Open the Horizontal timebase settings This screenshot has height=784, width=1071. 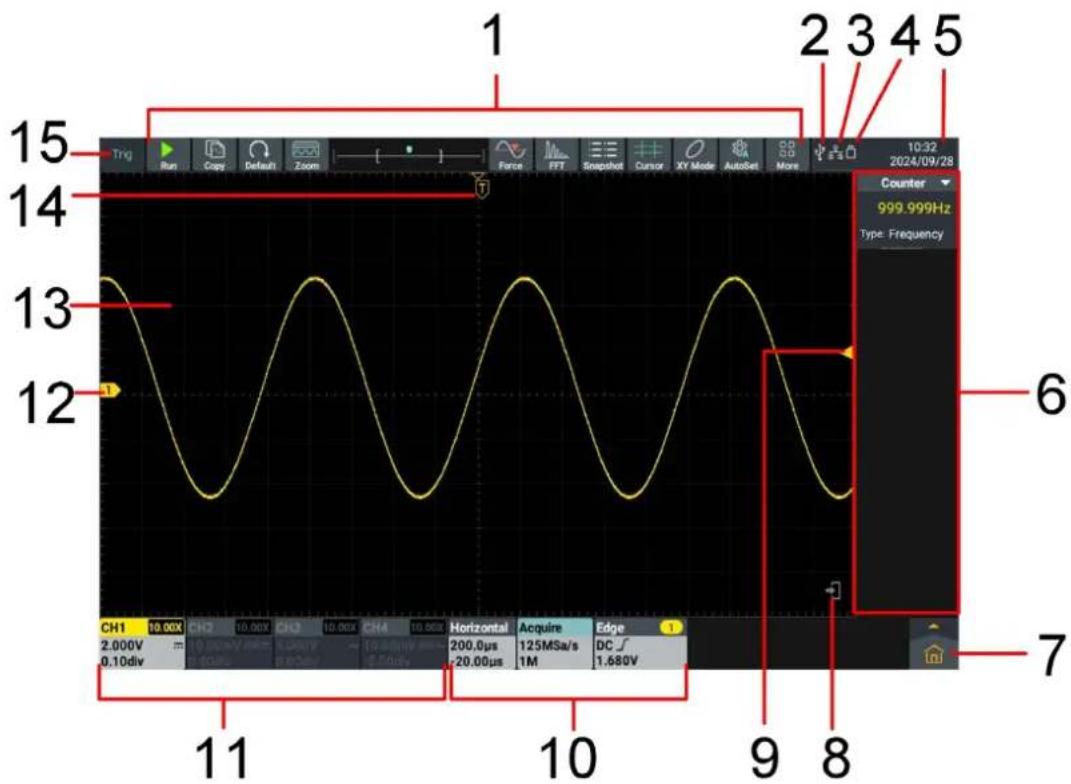(x=482, y=645)
